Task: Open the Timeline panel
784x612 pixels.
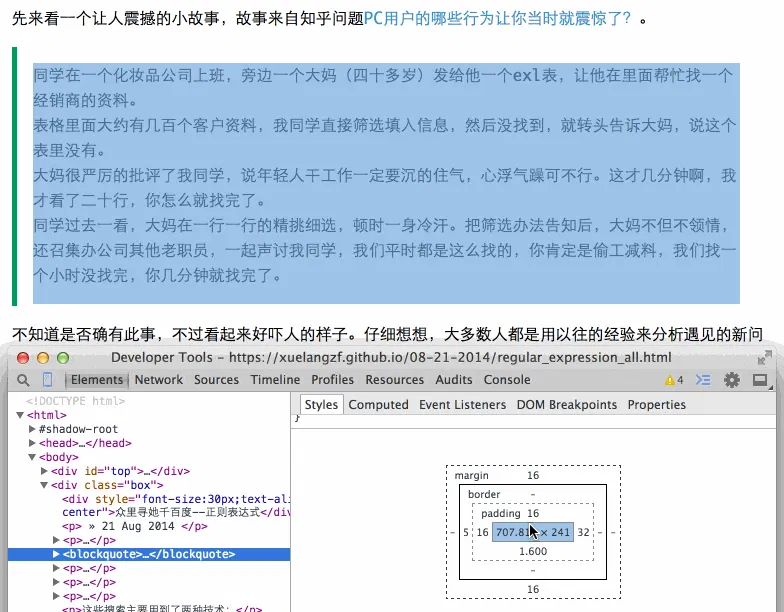Action: (275, 380)
